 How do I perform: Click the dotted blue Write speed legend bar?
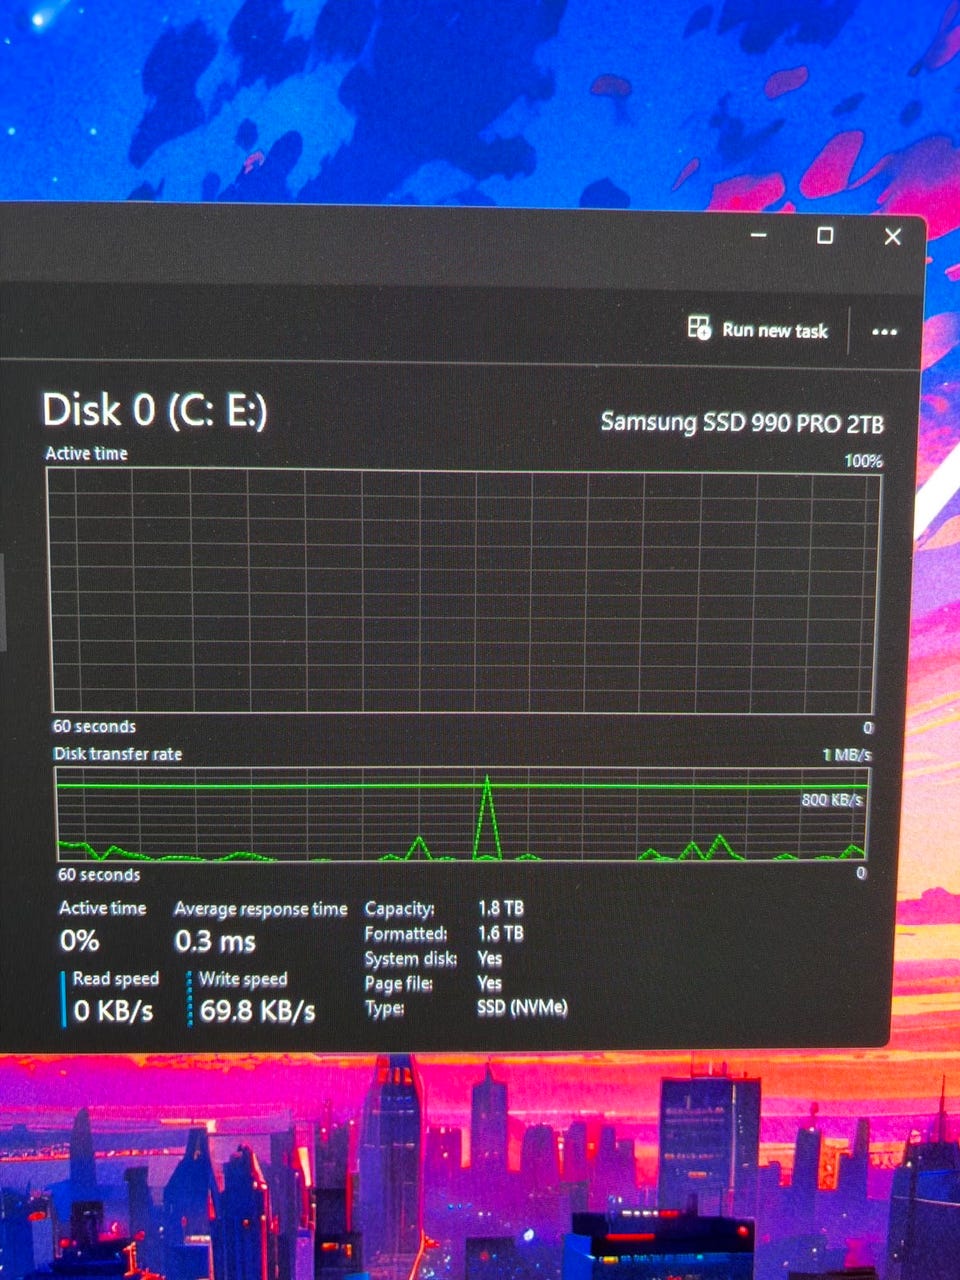[189, 998]
